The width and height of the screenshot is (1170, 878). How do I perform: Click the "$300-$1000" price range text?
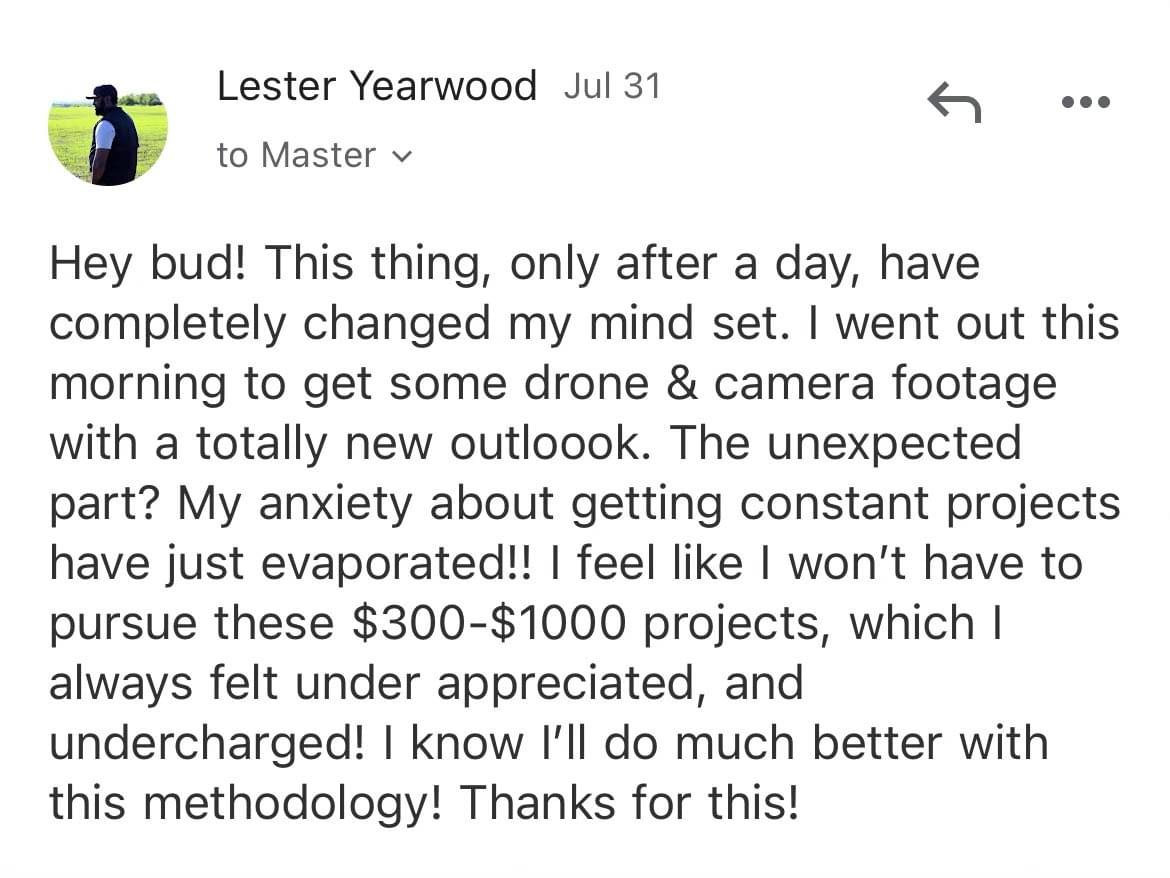click(488, 624)
